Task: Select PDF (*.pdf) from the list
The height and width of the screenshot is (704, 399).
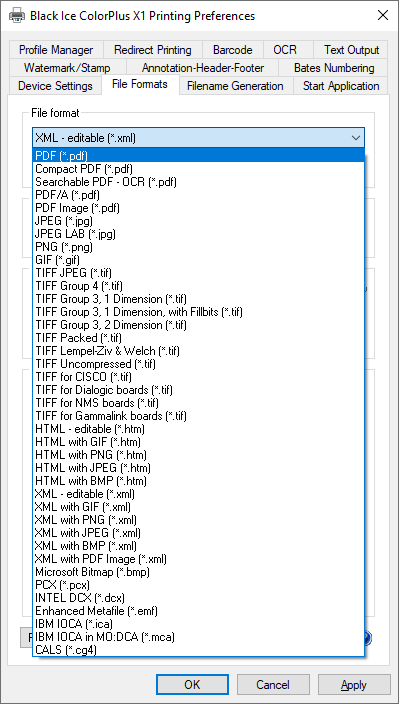Action: (x=198, y=156)
